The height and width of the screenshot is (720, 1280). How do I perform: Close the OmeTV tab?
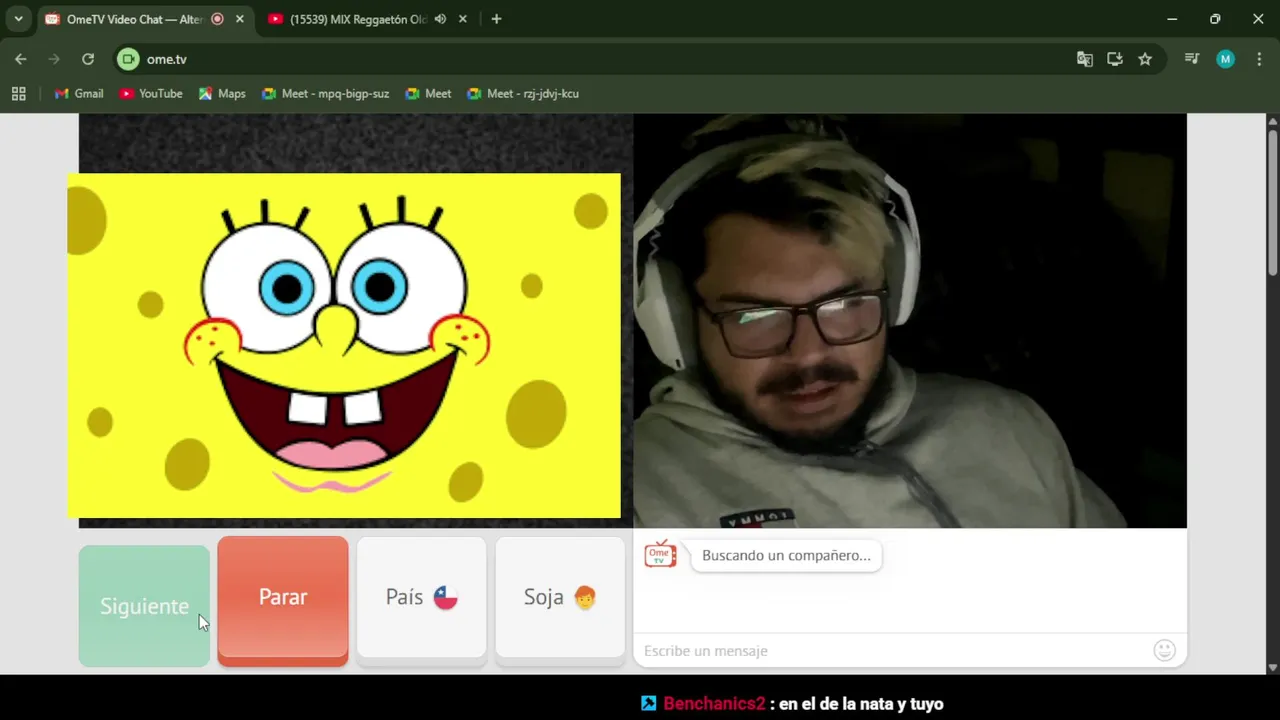click(x=240, y=19)
